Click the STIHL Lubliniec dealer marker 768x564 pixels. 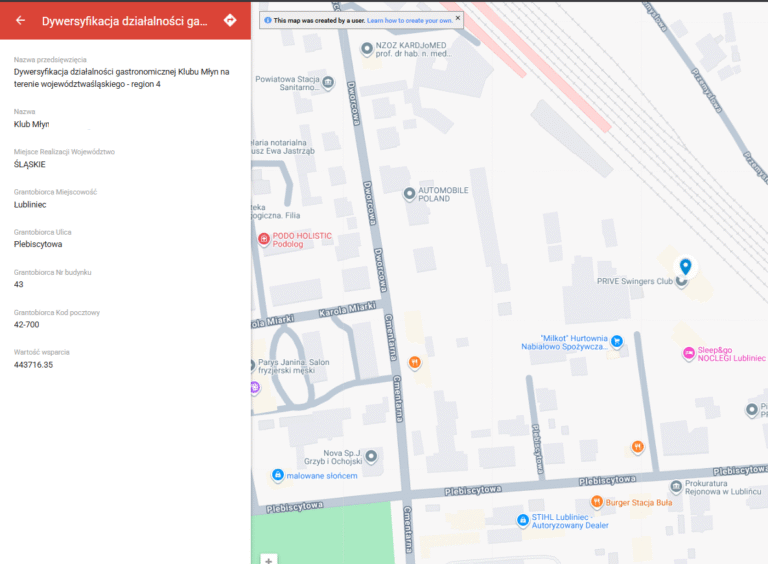(522, 520)
